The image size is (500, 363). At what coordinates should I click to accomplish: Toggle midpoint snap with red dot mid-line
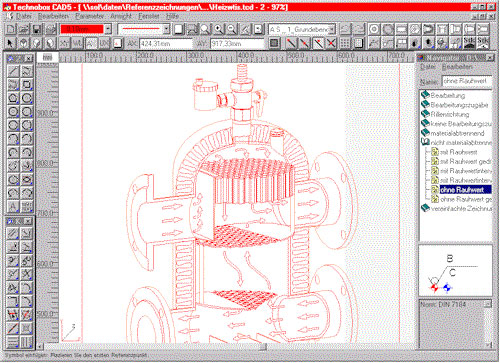click(x=304, y=43)
